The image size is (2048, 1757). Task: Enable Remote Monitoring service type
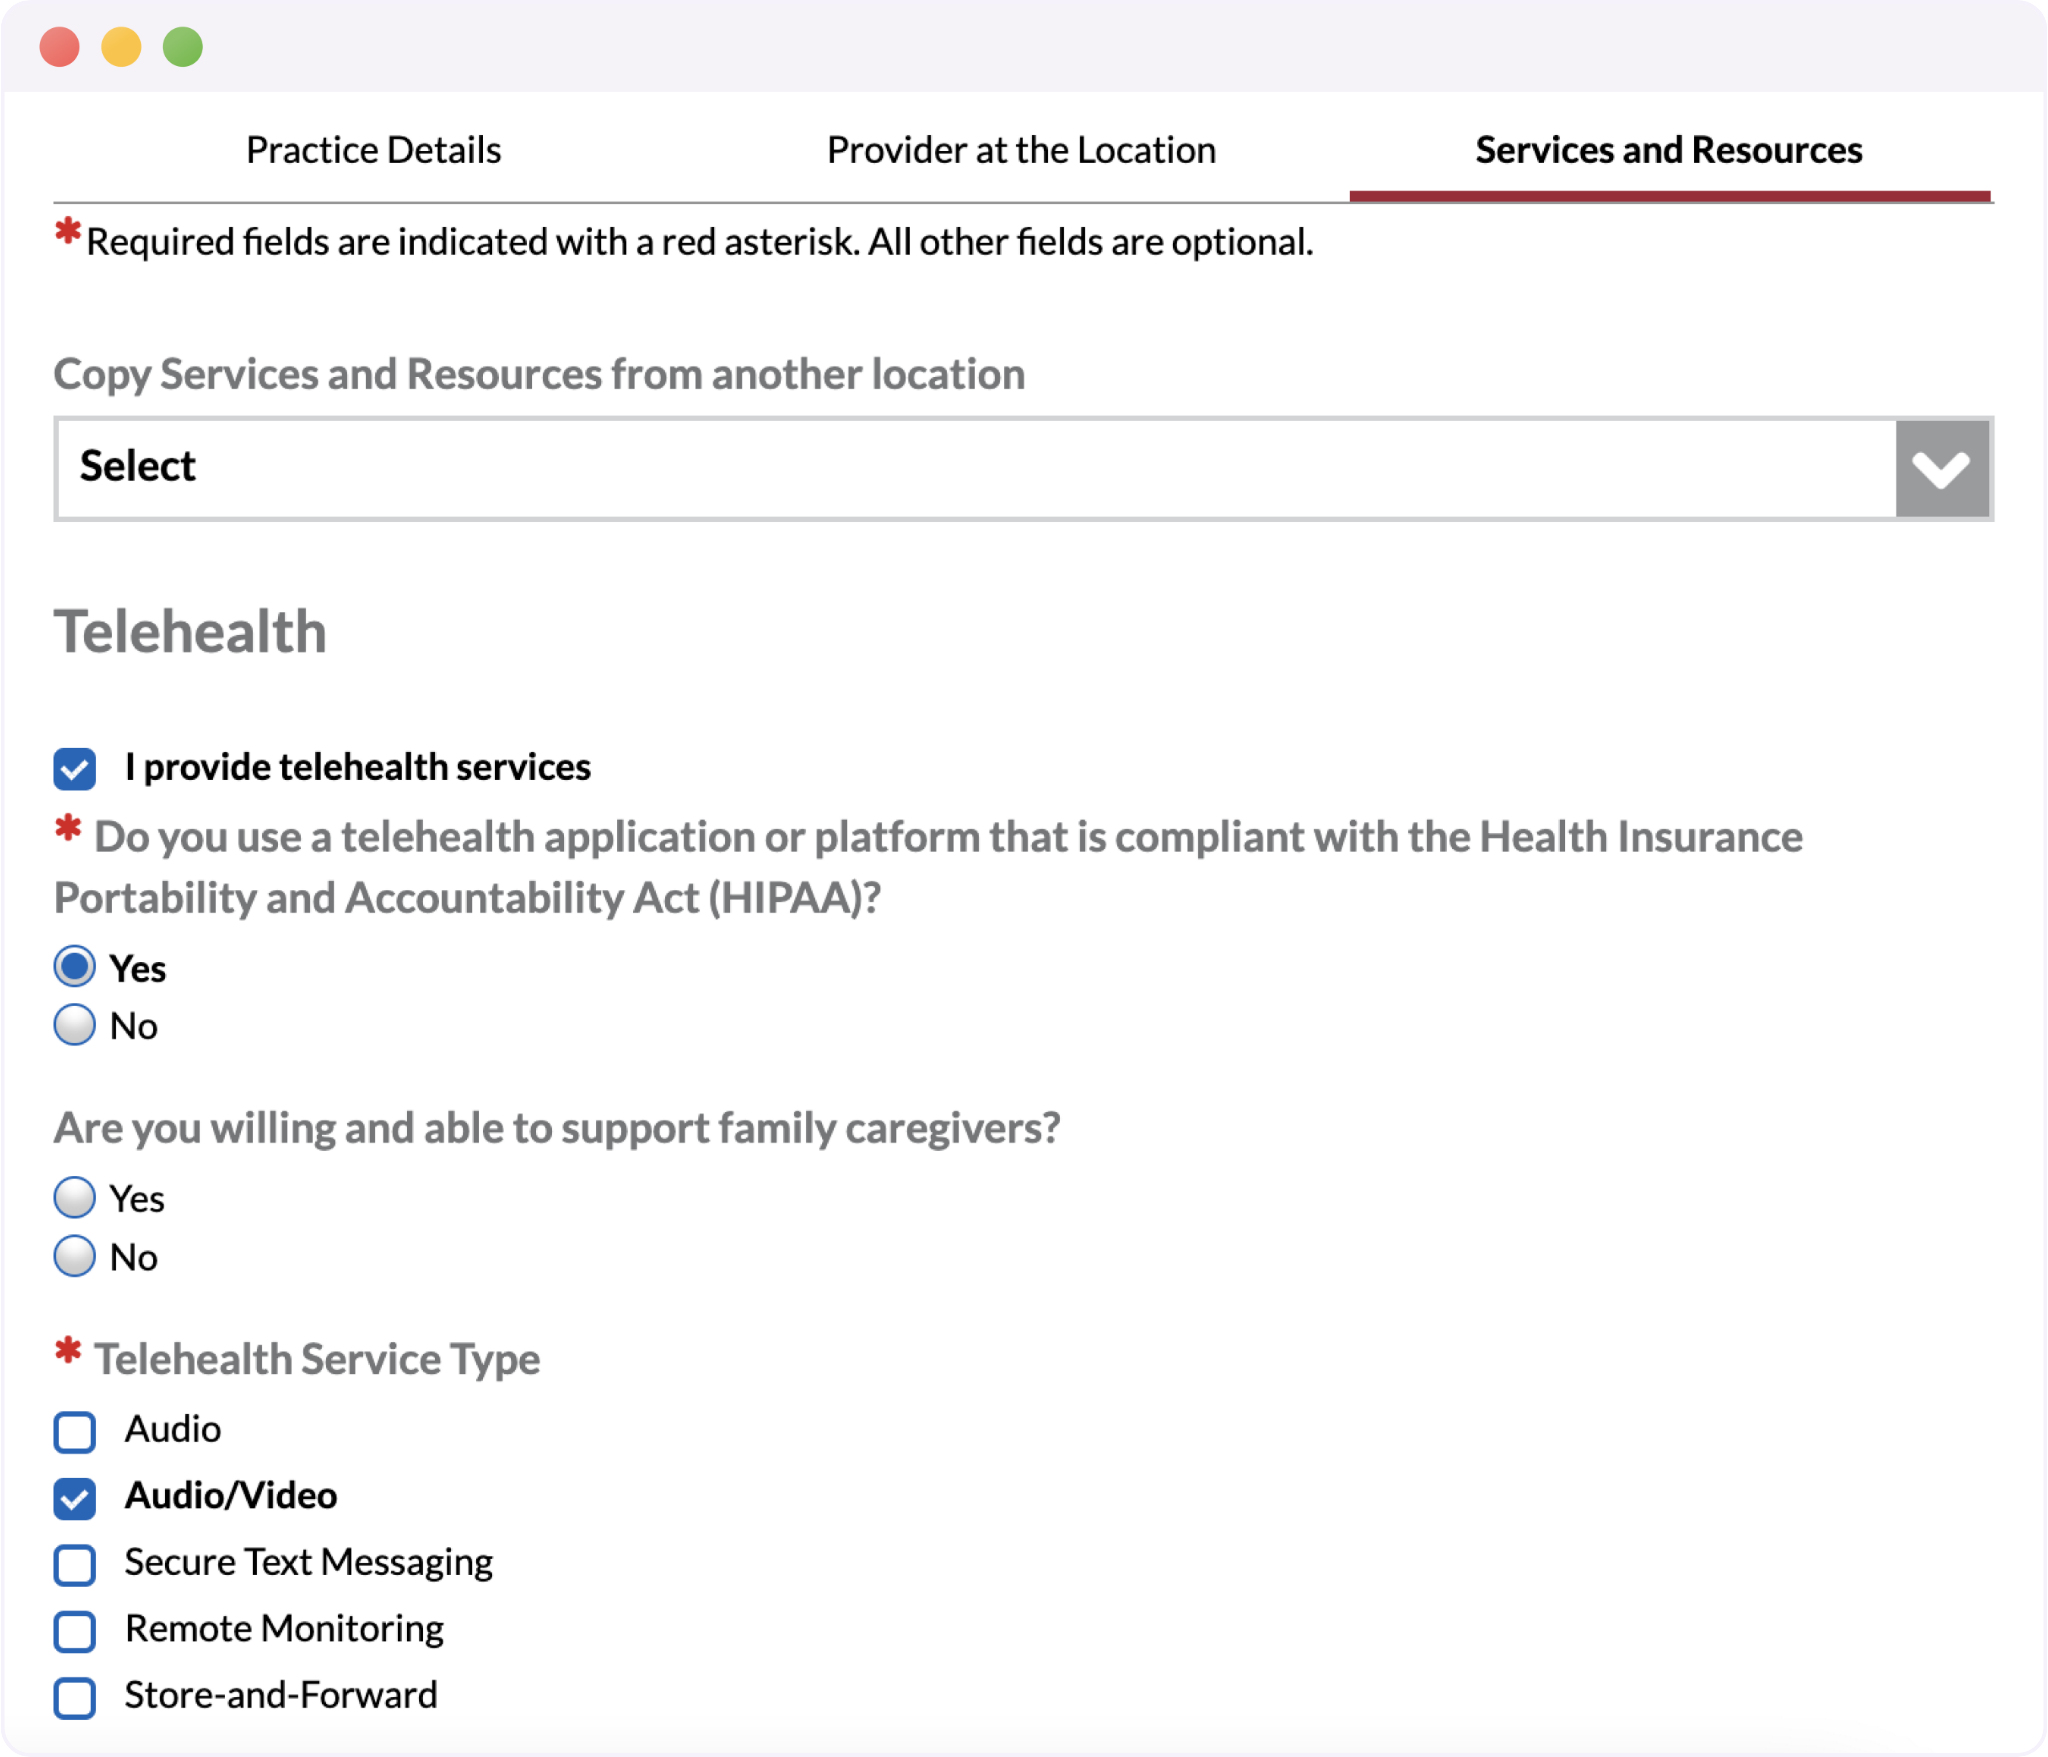tap(75, 1630)
